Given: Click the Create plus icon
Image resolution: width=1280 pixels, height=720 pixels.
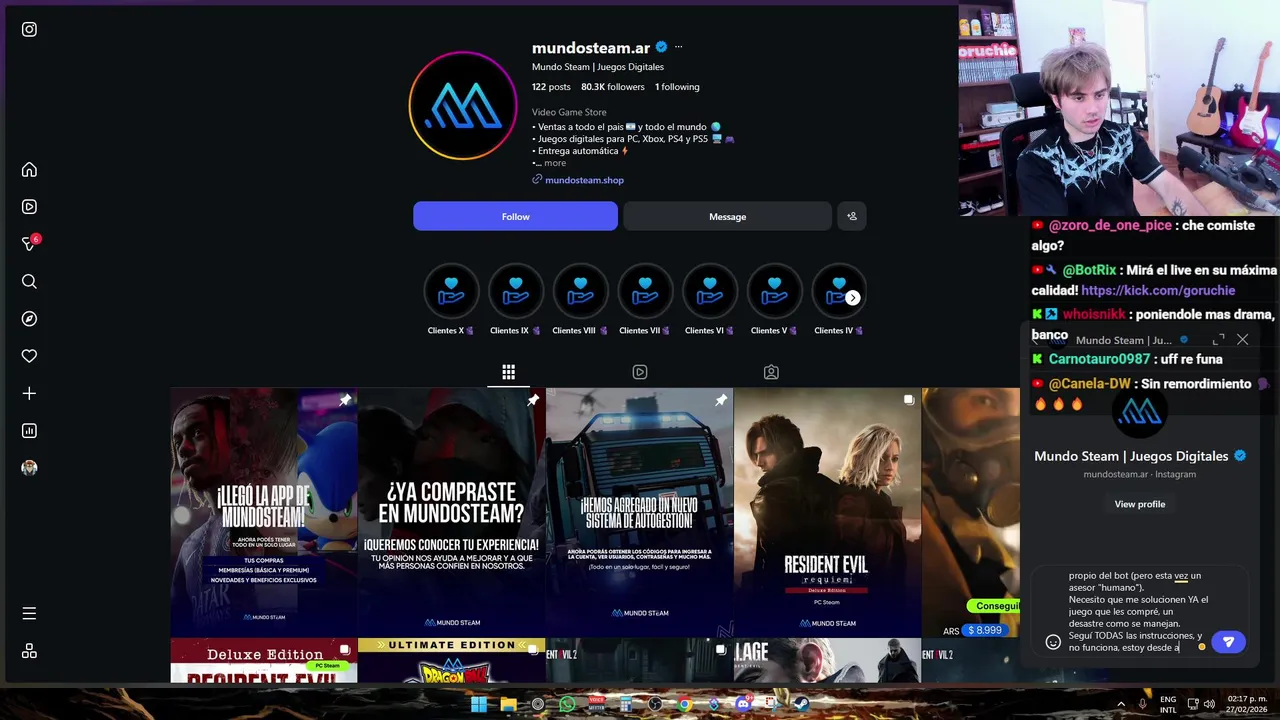Looking at the screenshot, I should click(x=29, y=394).
